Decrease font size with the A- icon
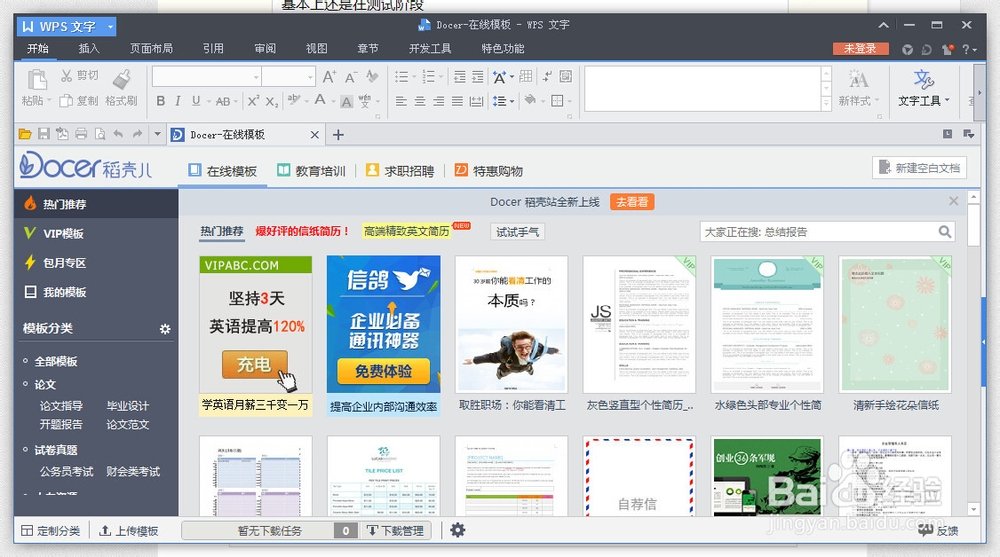 coord(350,77)
